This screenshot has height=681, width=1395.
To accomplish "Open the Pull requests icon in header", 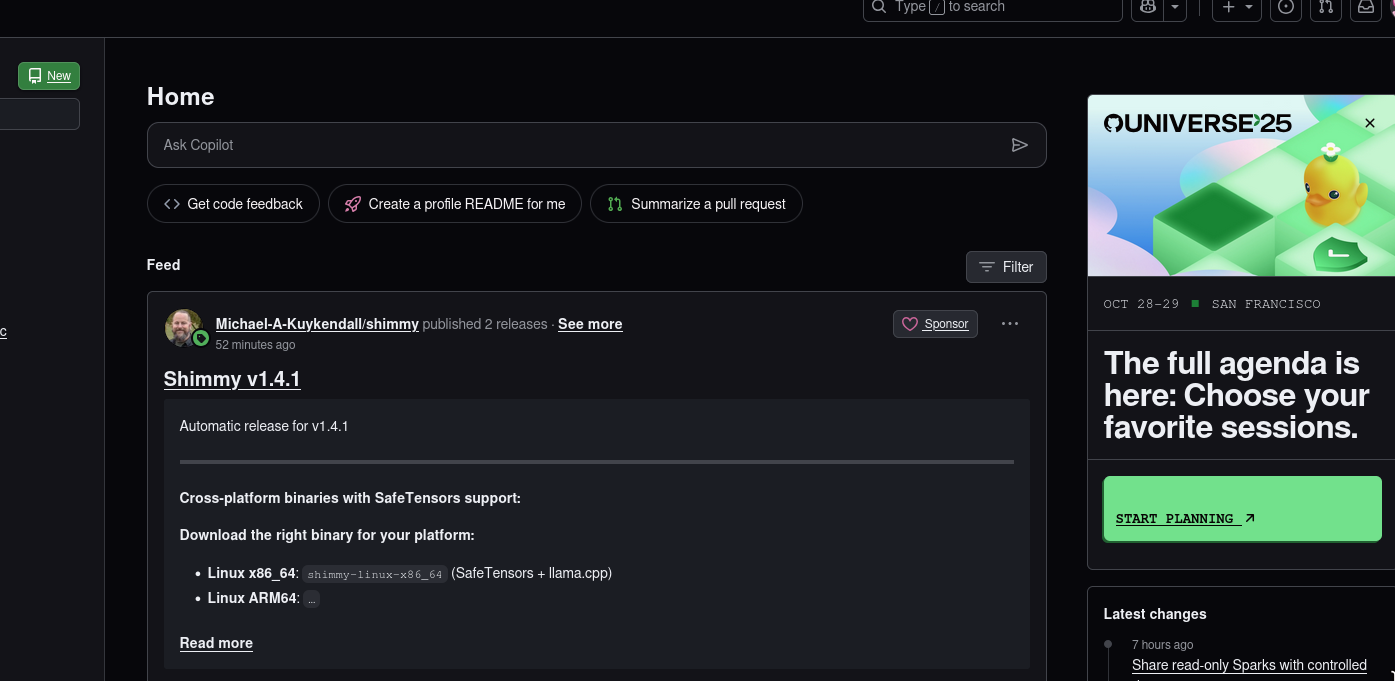I will click(x=1326, y=7).
